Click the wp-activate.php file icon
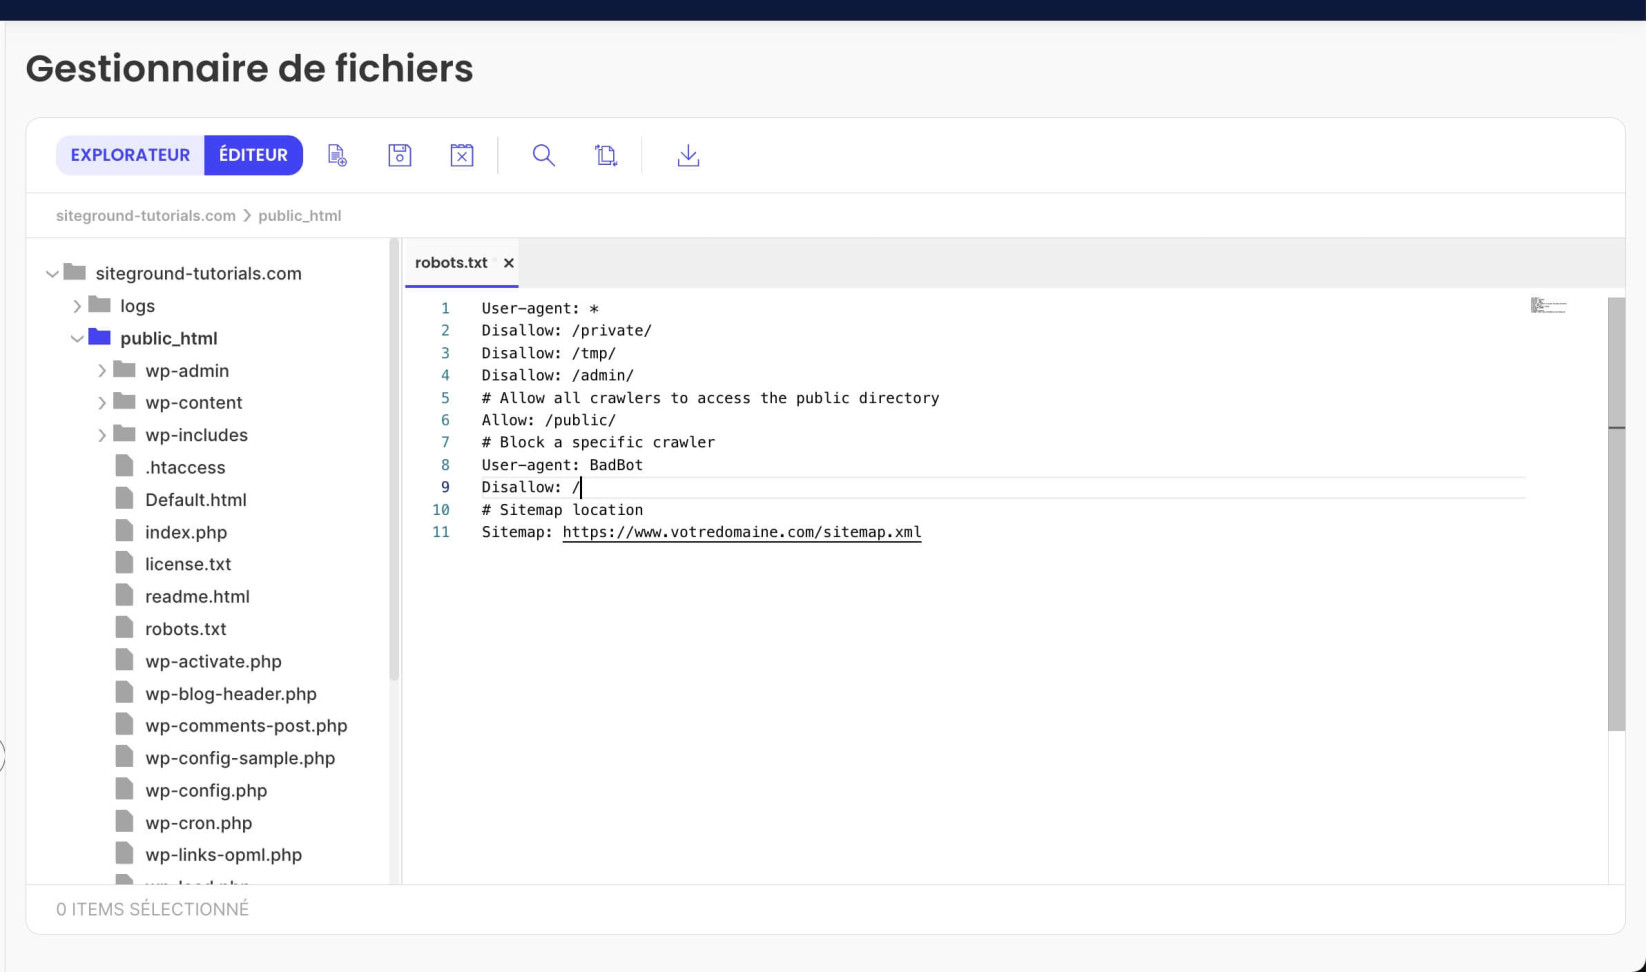1646x972 pixels. click(124, 660)
